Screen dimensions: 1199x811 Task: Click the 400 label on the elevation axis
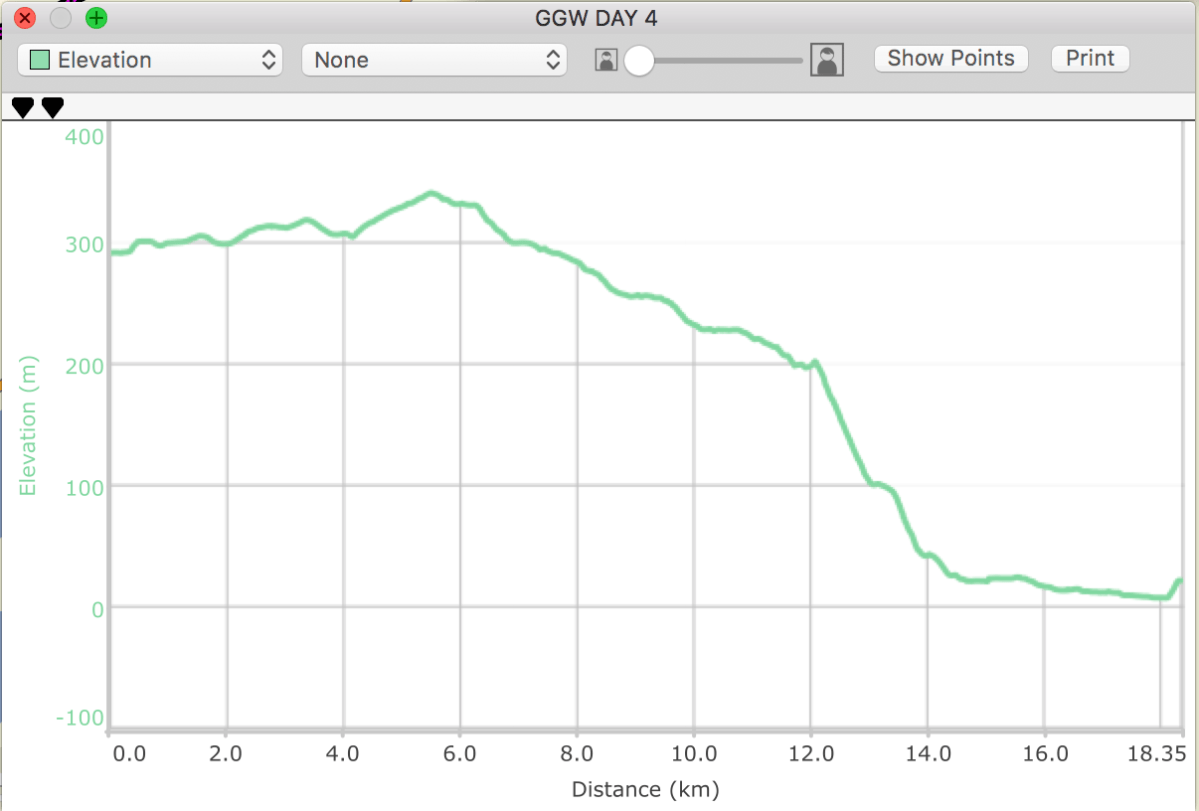[x=84, y=136]
